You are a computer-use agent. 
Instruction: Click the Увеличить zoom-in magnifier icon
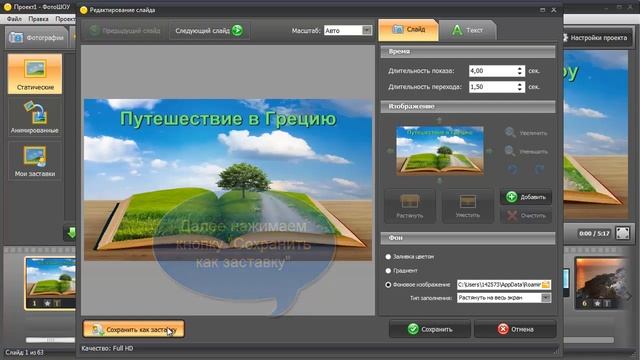510,132
